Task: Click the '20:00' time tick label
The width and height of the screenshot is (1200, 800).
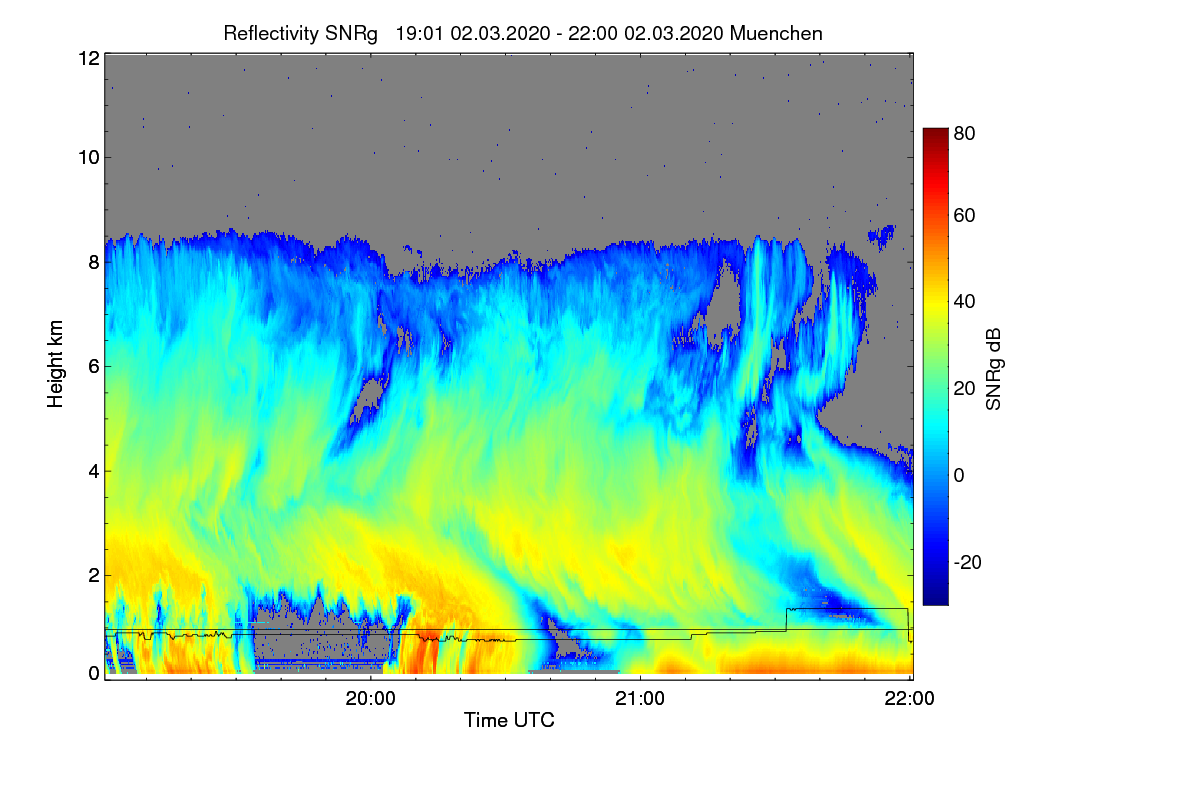Action: 371,699
